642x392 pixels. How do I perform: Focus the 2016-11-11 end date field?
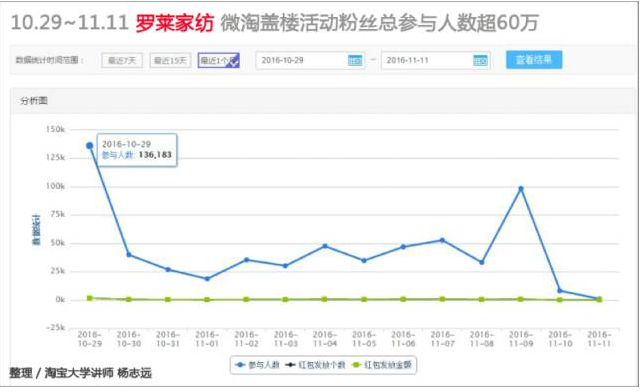436,61
